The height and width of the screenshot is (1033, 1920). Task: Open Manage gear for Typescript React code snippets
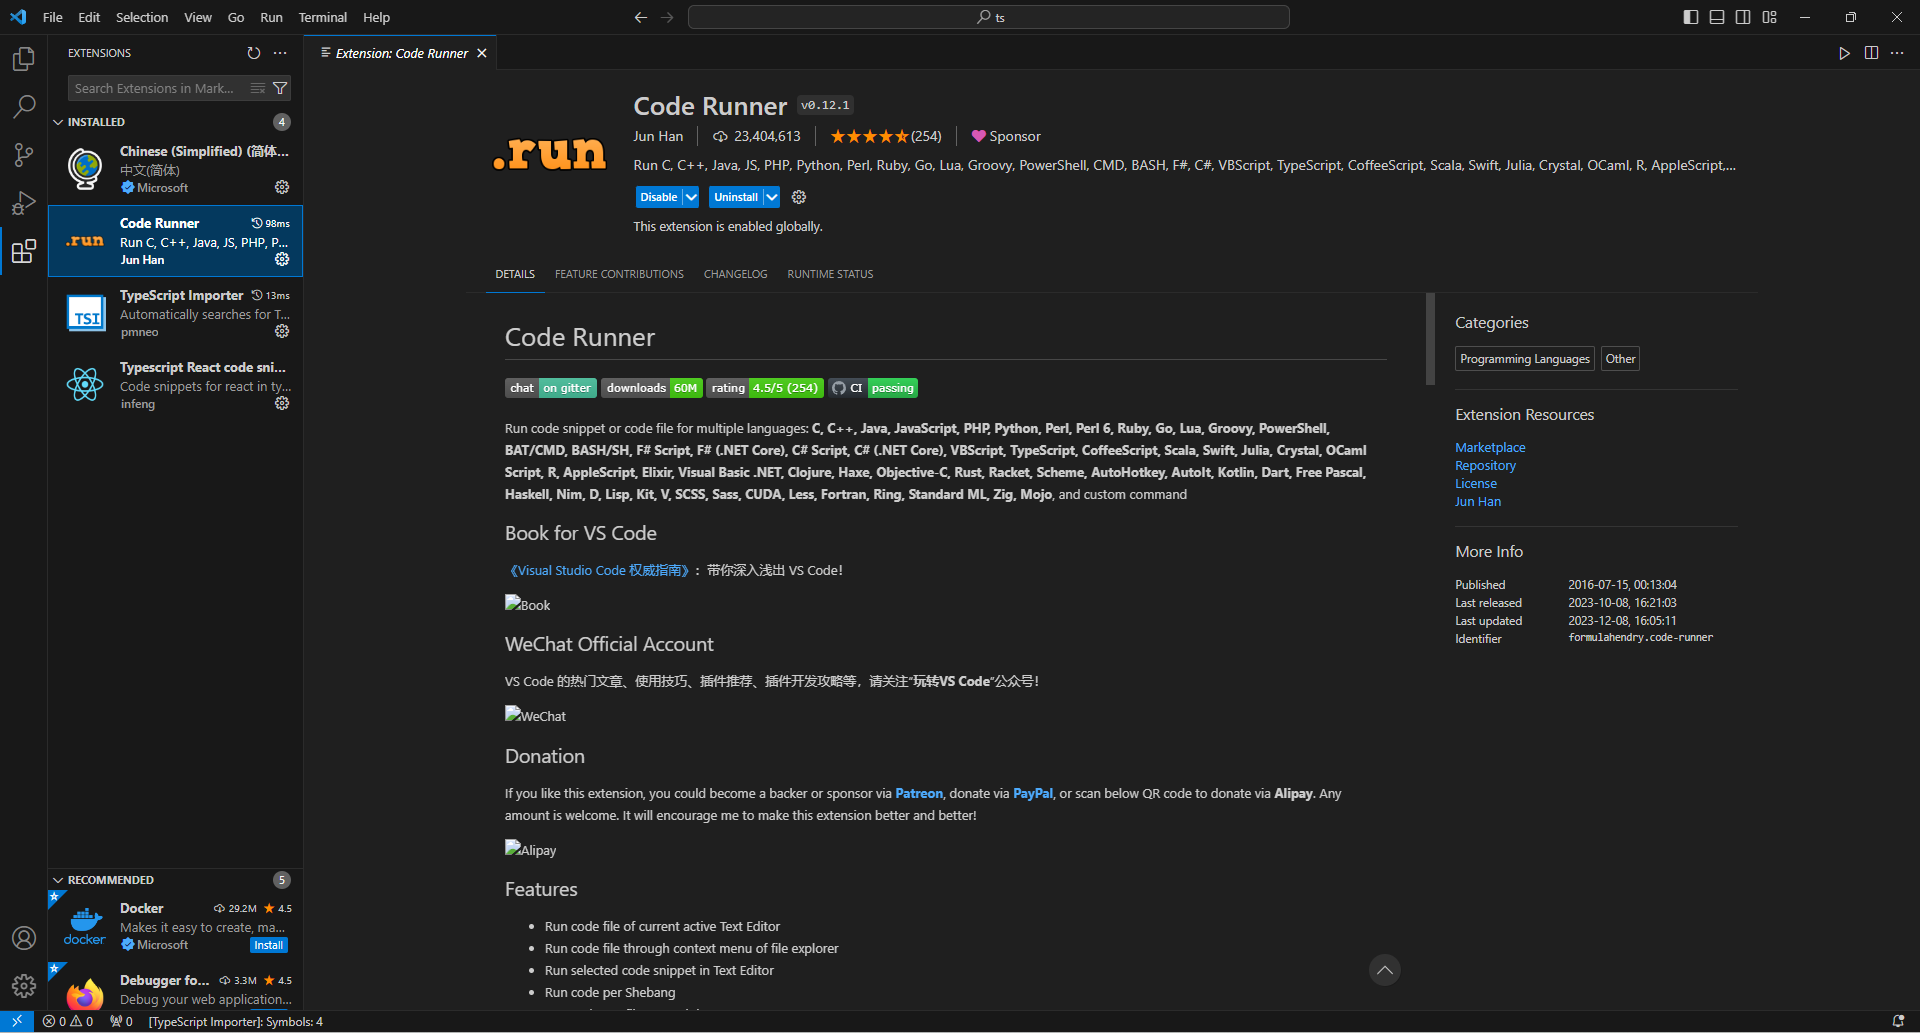282,403
